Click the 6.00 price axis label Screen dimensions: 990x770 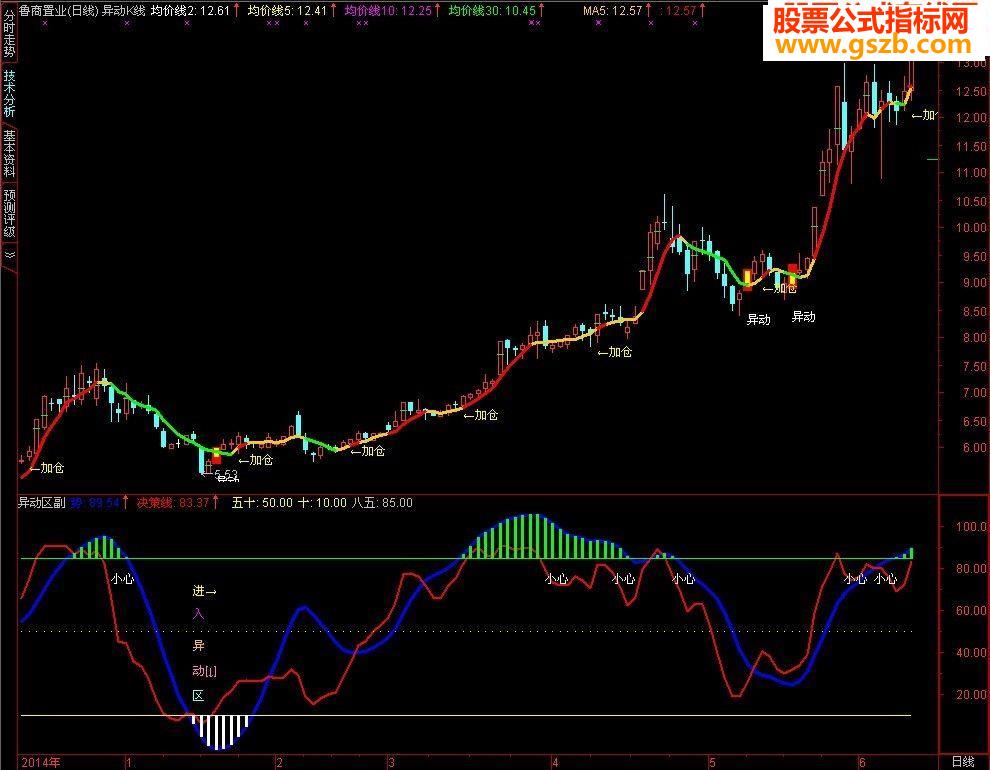(975, 447)
